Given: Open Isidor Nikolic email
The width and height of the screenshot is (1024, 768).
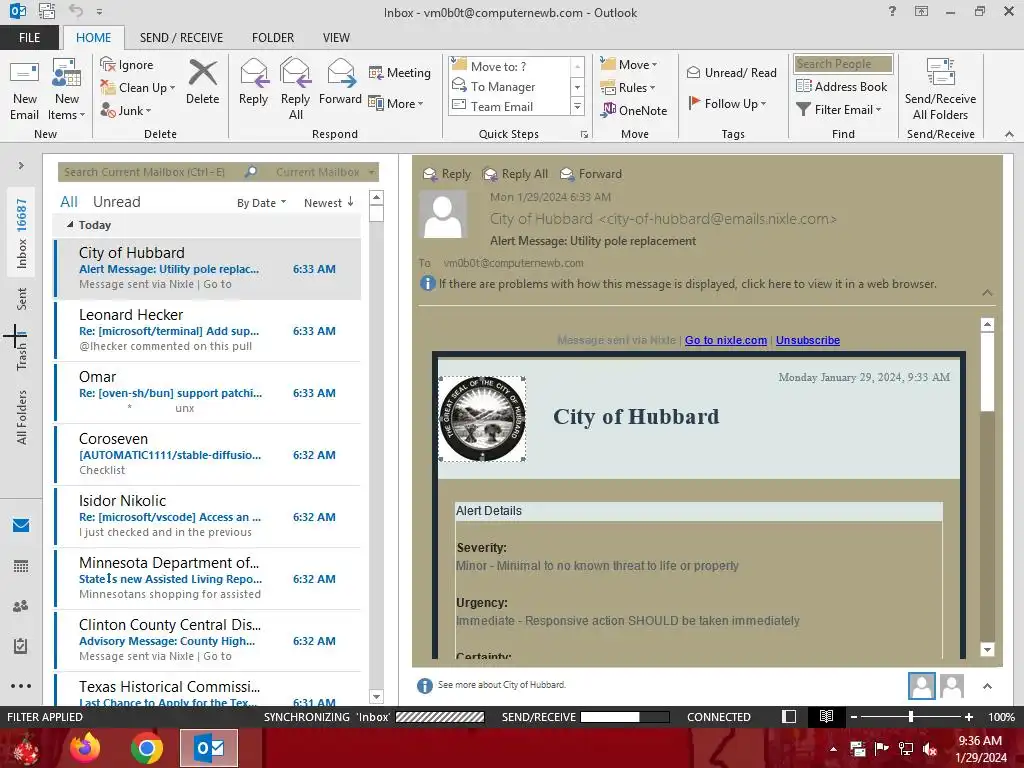Looking at the screenshot, I should [x=208, y=517].
